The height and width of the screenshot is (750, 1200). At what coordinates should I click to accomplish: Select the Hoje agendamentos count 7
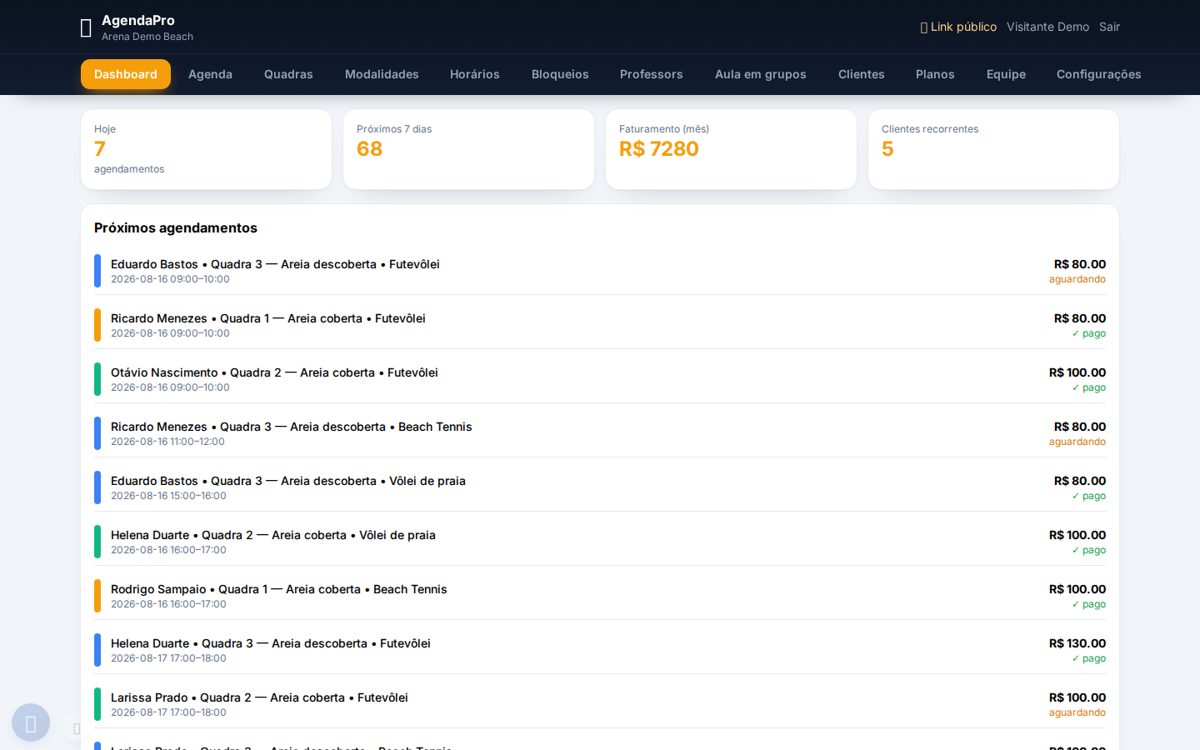100,149
